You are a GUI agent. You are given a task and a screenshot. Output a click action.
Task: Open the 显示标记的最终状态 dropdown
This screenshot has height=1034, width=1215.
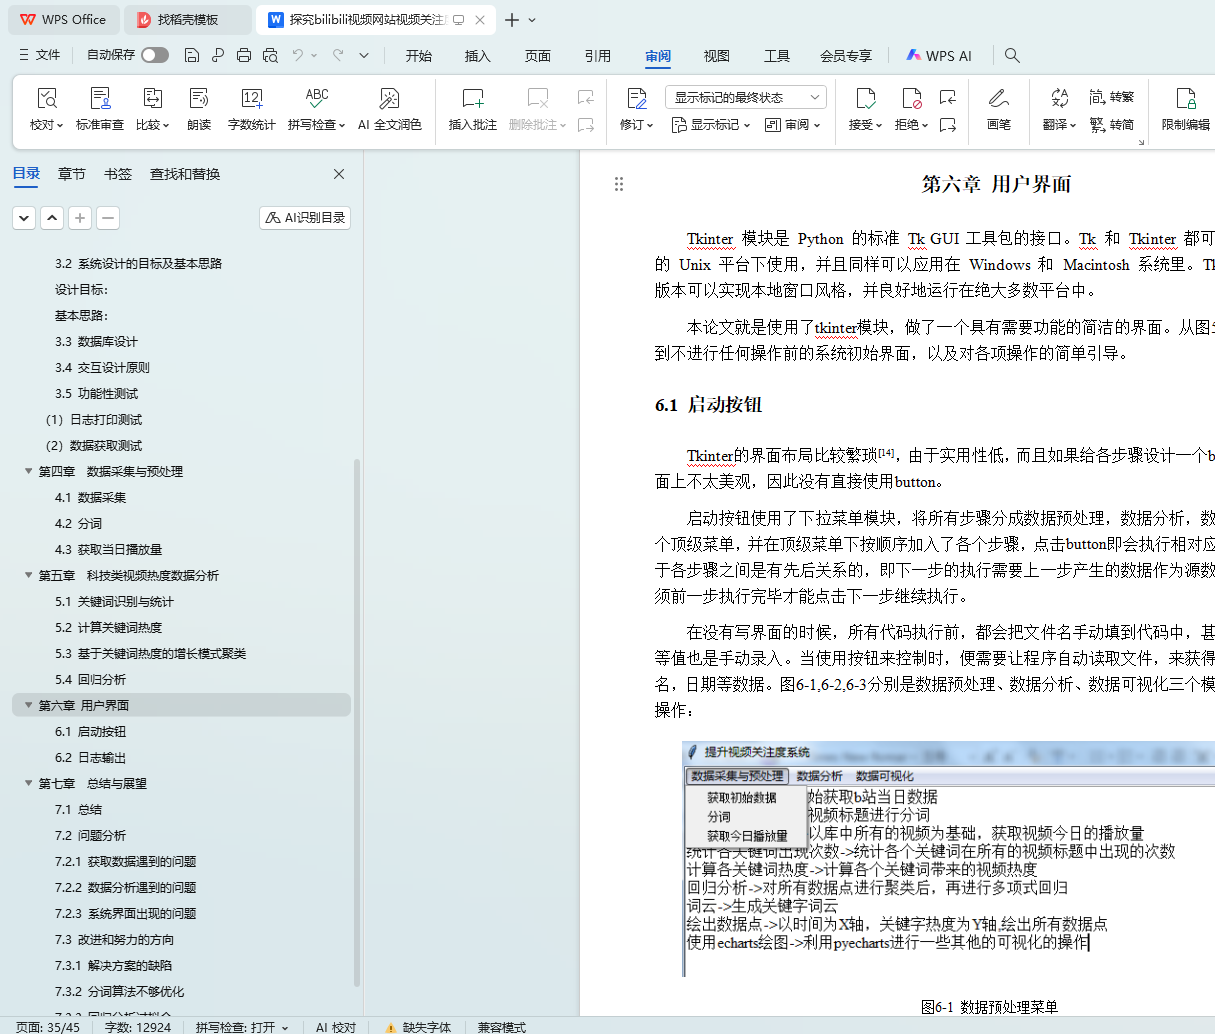click(745, 97)
